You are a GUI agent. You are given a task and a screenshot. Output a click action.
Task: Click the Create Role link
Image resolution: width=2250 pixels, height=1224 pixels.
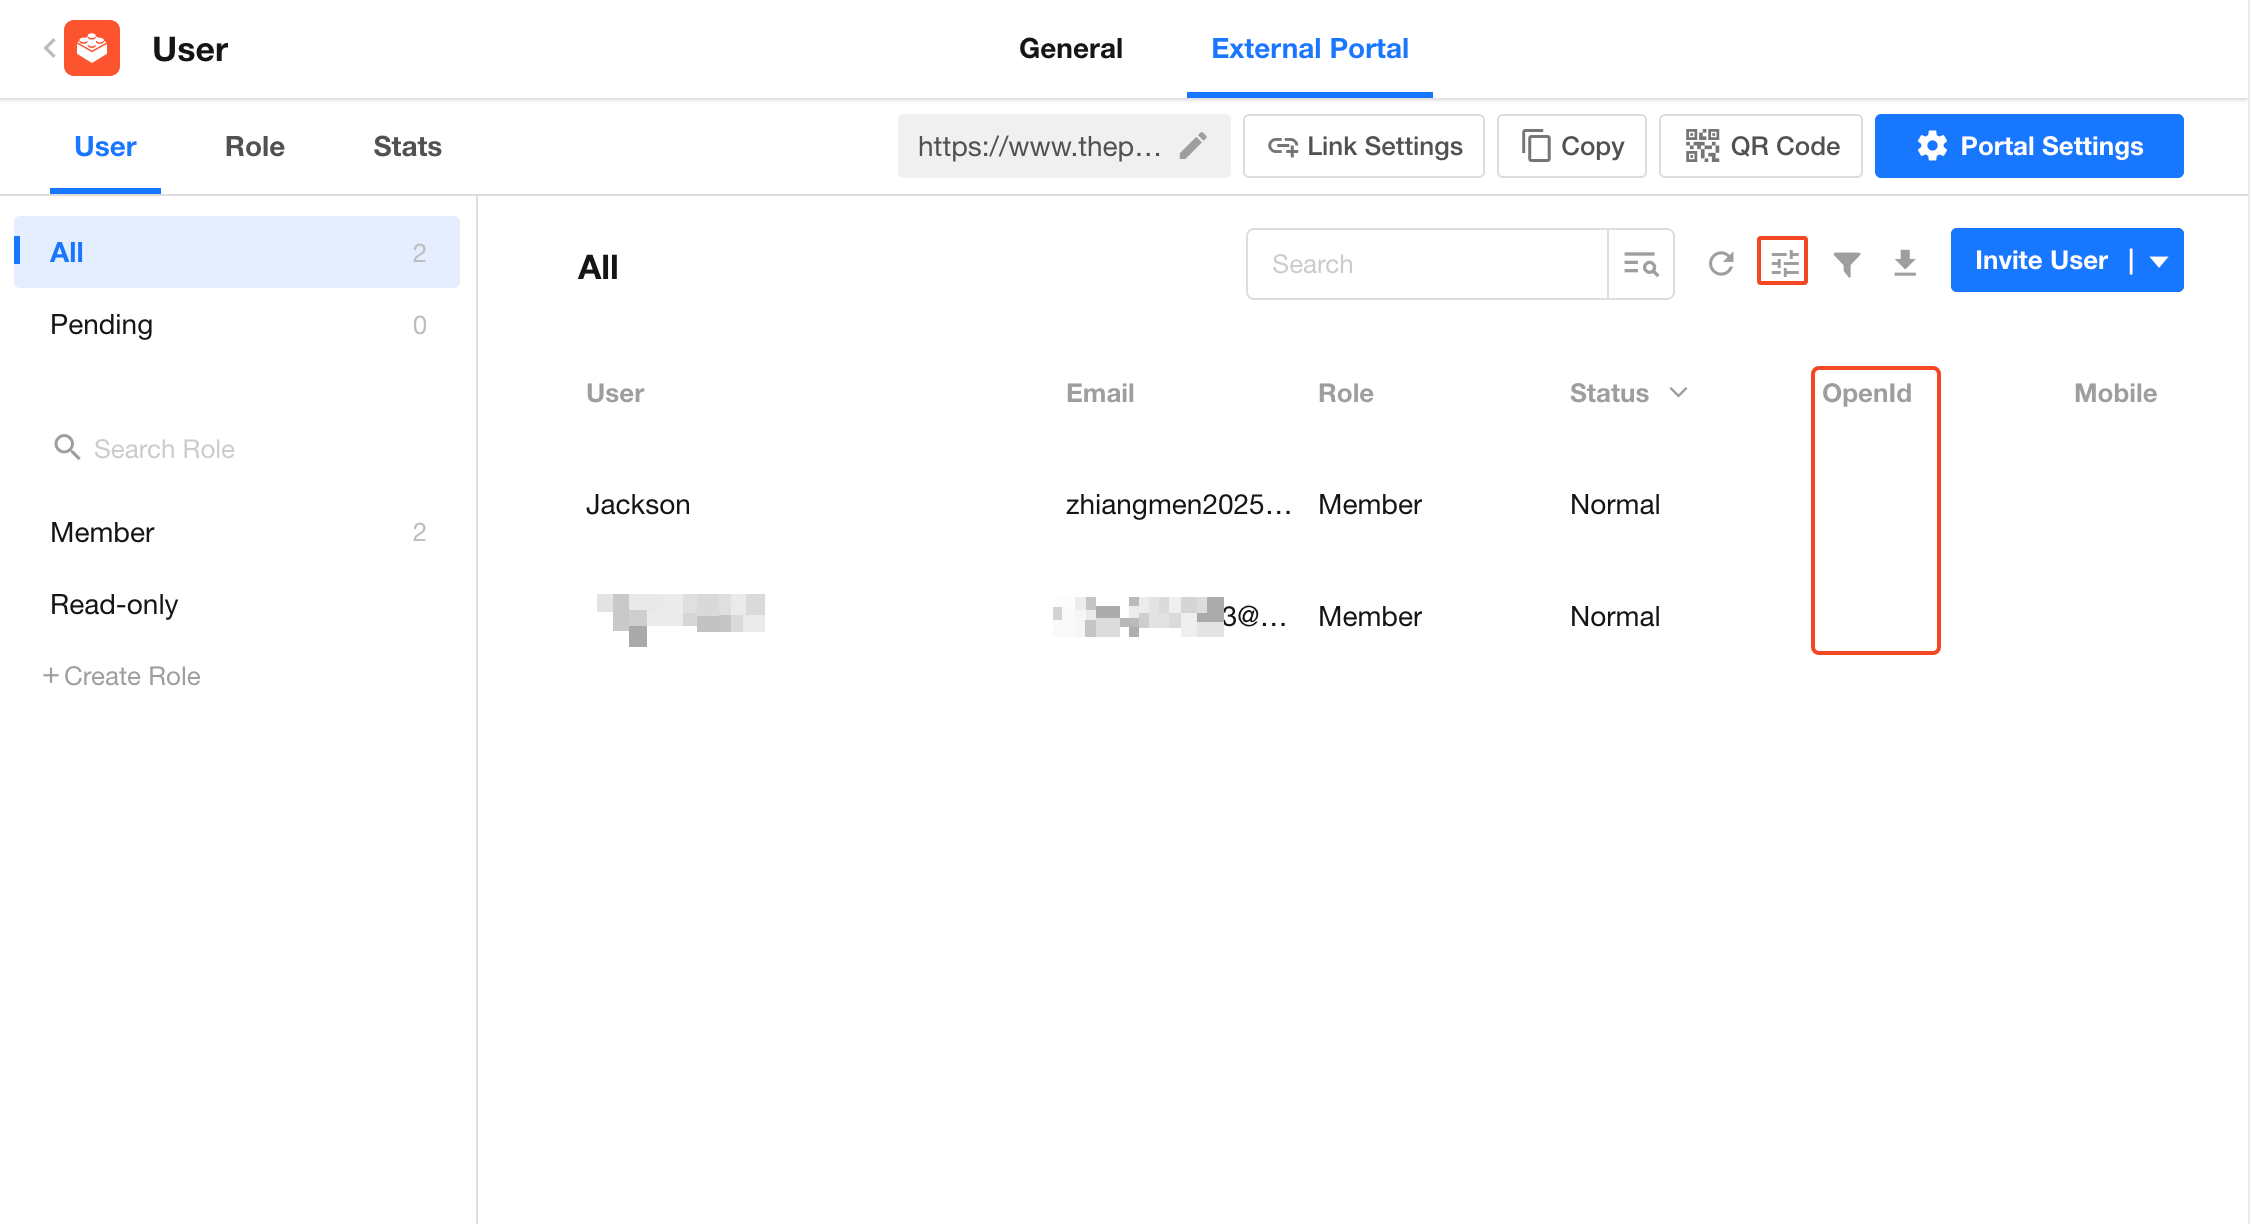[122, 676]
